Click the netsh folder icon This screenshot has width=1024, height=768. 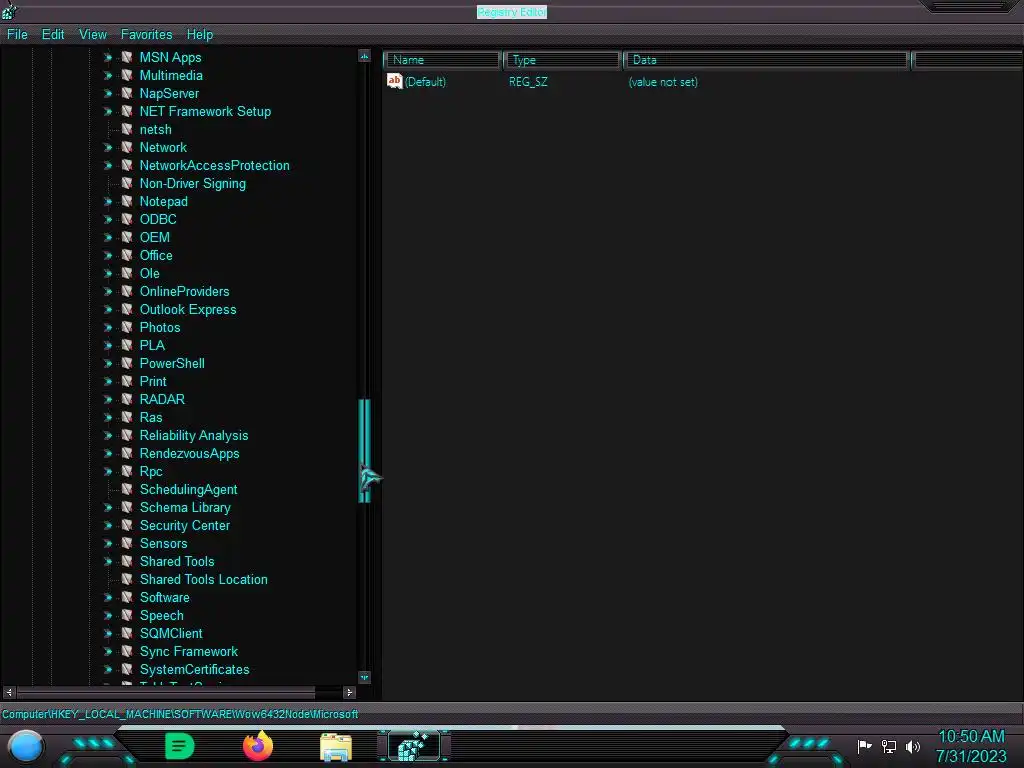(x=127, y=129)
